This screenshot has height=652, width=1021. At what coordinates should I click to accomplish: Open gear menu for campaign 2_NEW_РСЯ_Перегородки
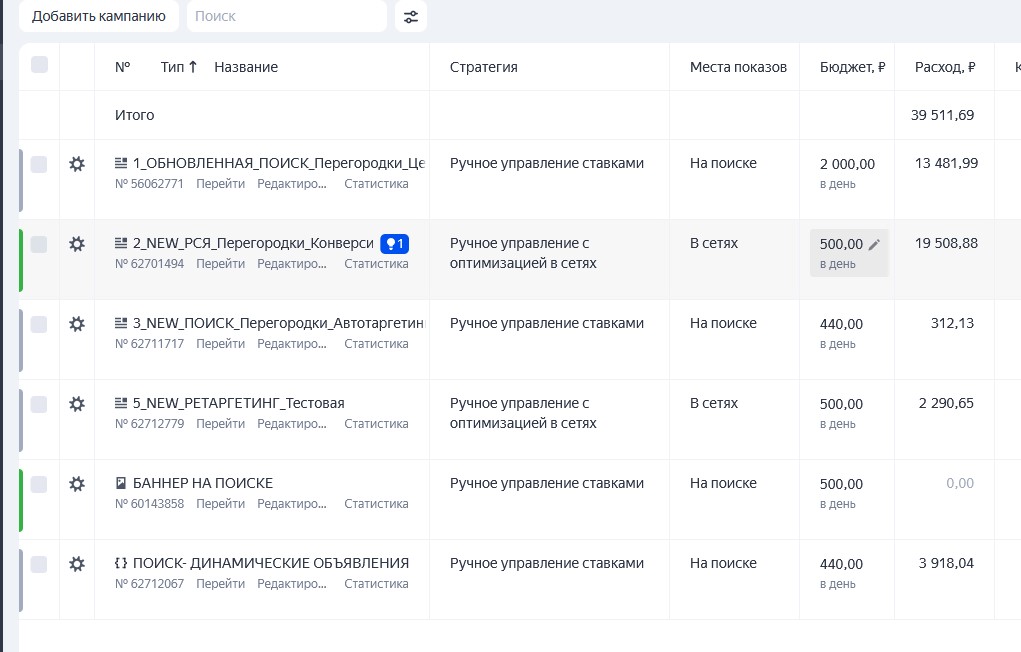[x=77, y=244]
